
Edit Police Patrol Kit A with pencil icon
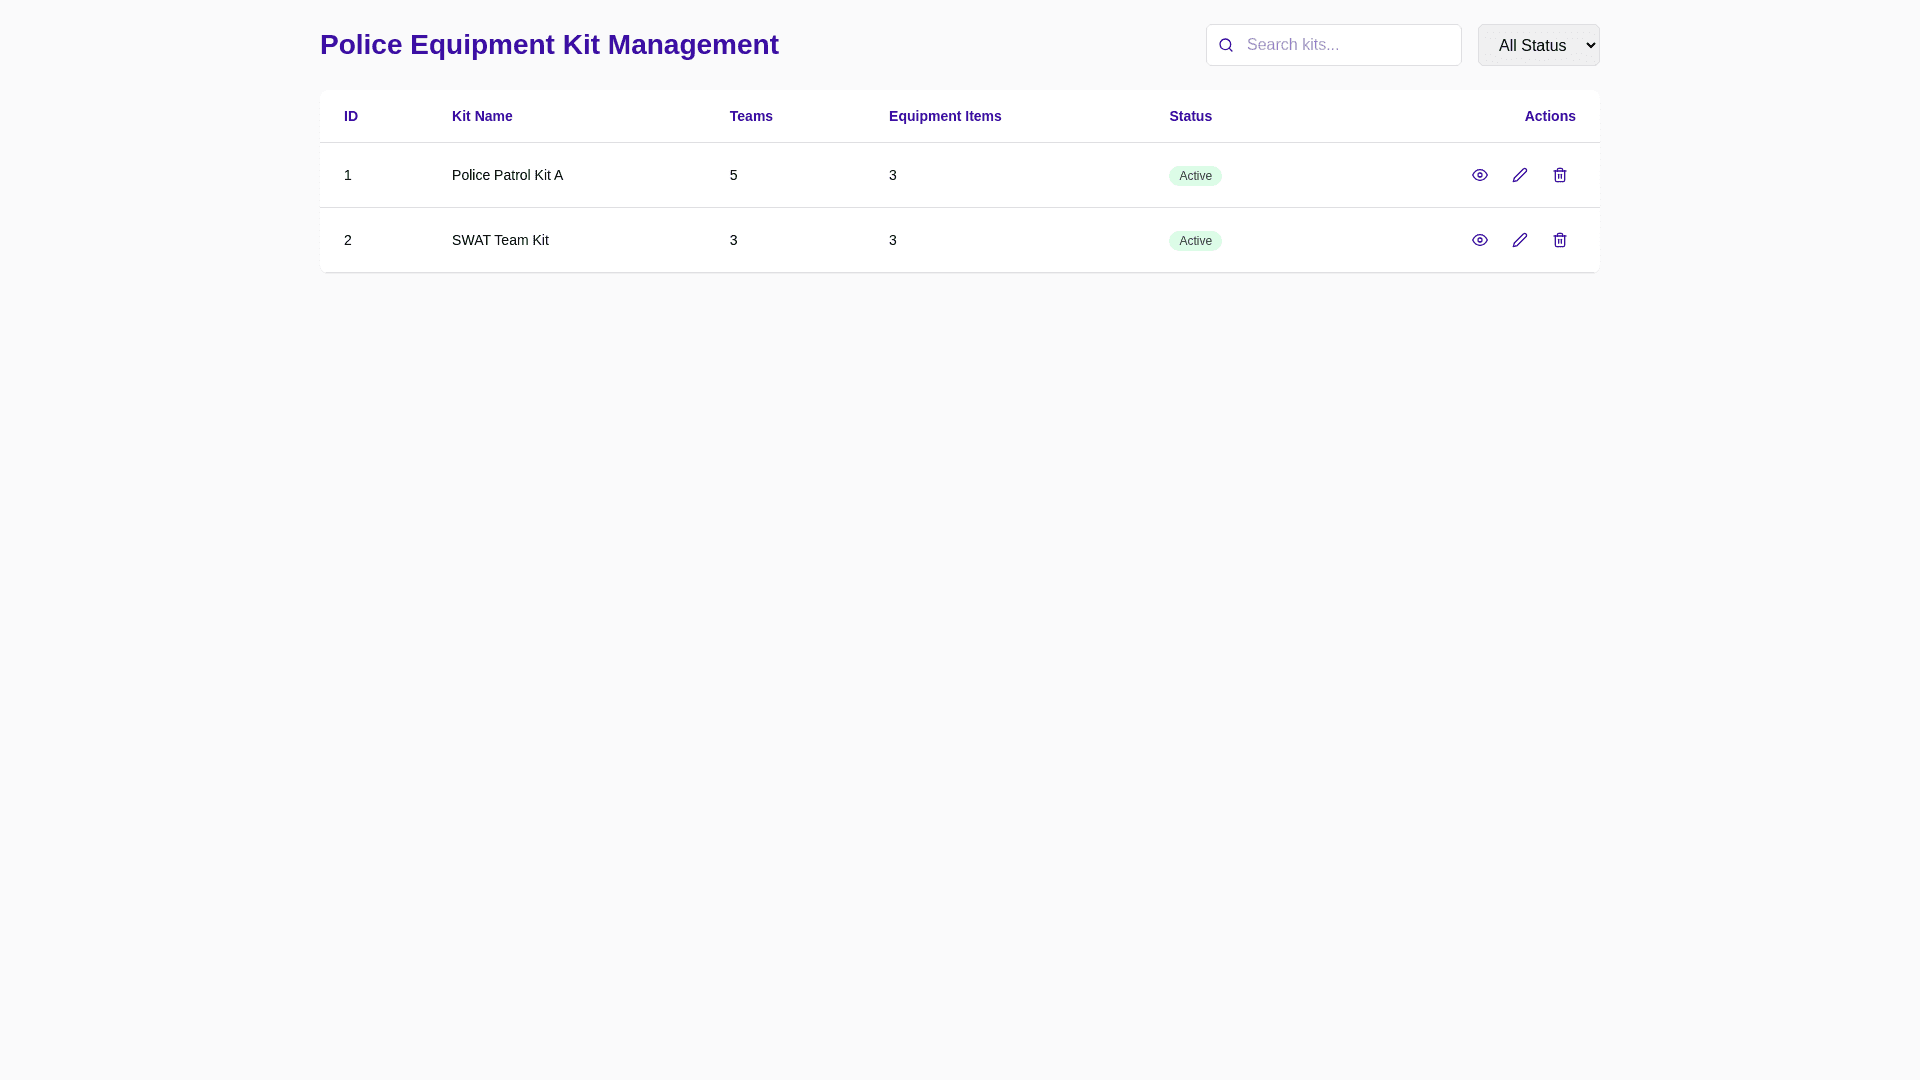[1519, 175]
